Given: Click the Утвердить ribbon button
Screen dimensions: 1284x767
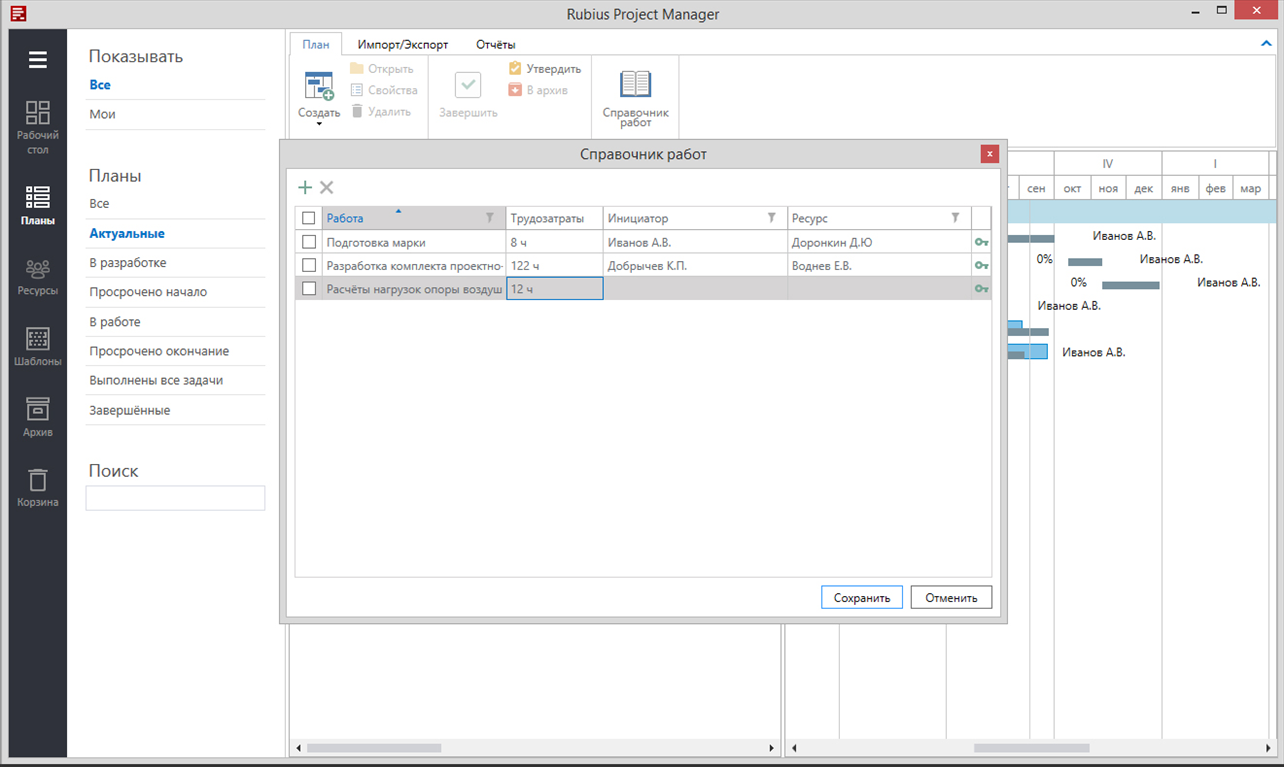Looking at the screenshot, I should [x=544, y=69].
